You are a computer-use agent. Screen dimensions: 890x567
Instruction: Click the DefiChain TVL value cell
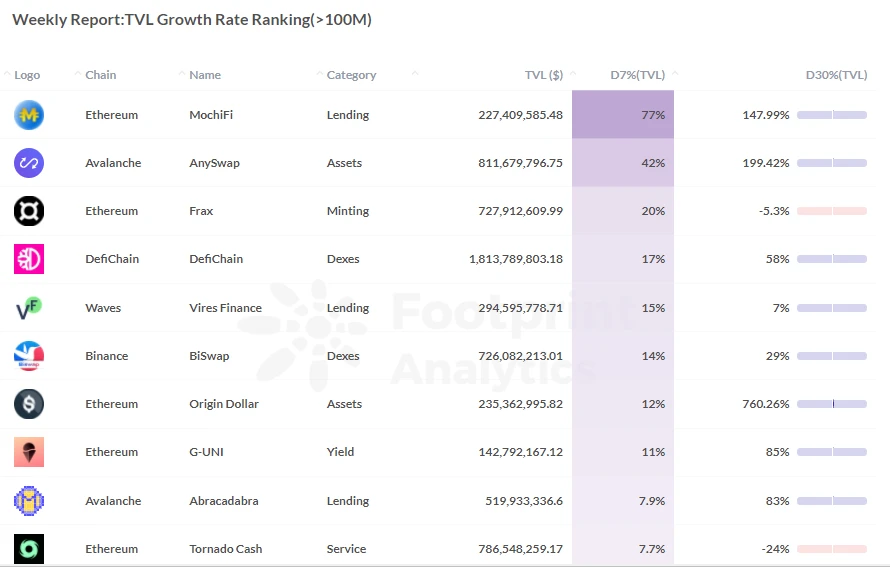click(515, 259)
